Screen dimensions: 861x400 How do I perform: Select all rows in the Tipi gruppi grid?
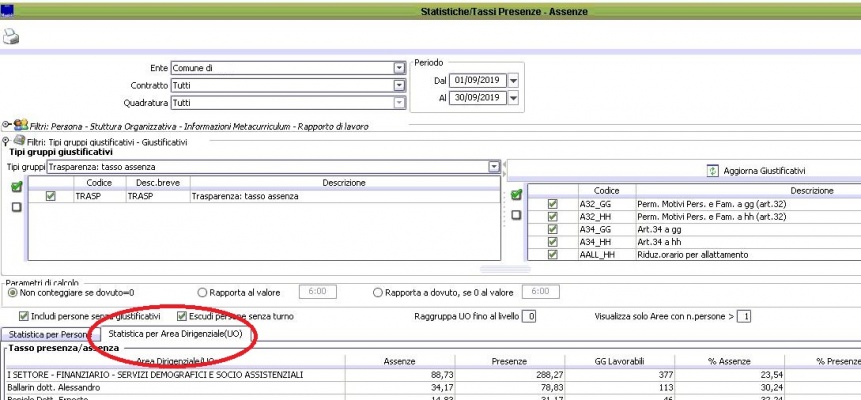[x=15, y=187]
